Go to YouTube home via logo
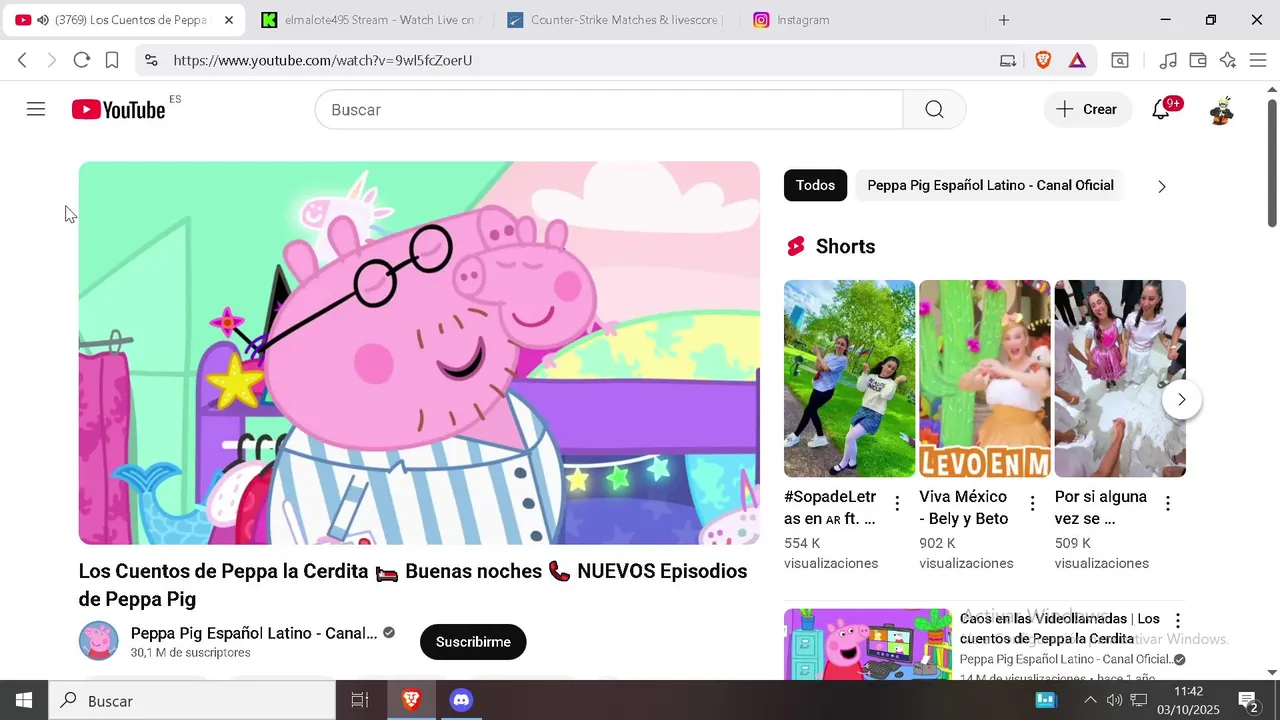Screen dimensions: 1280x720 click(118, 110)
